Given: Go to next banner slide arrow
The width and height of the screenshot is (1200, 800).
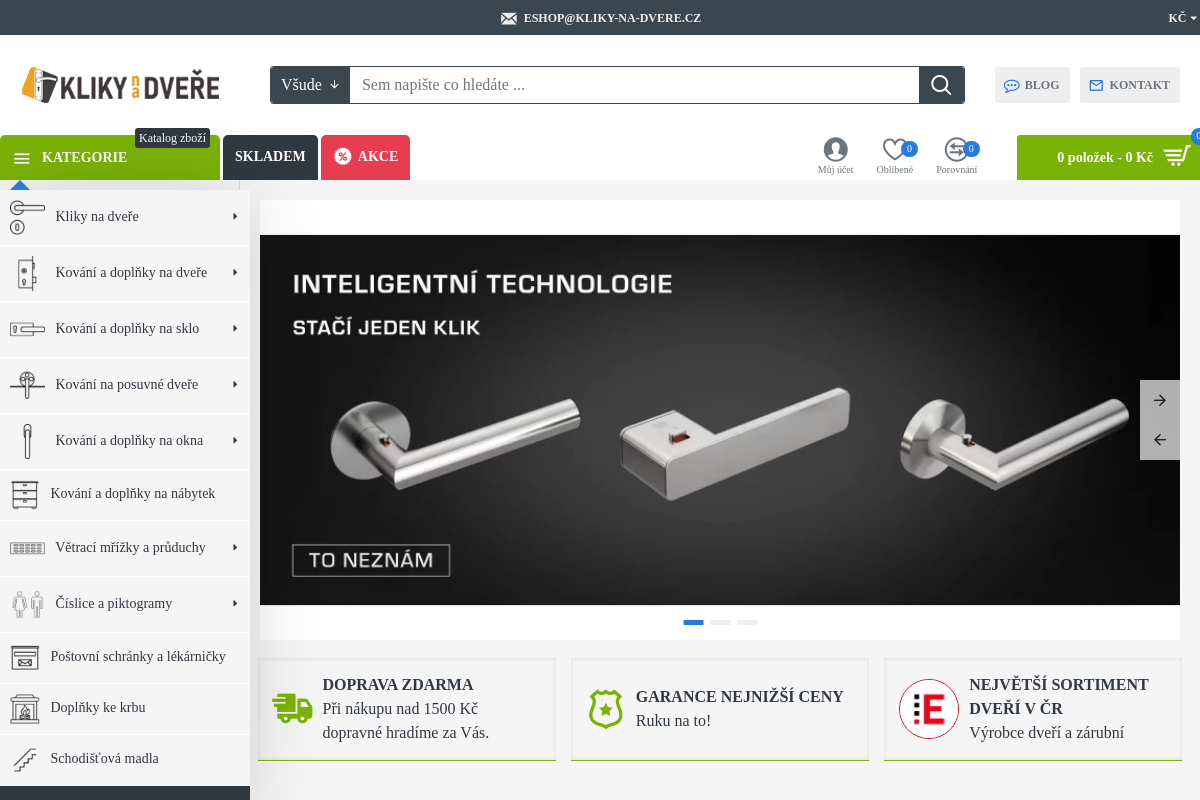Looking at the screenshot, I should (1160, 400).
